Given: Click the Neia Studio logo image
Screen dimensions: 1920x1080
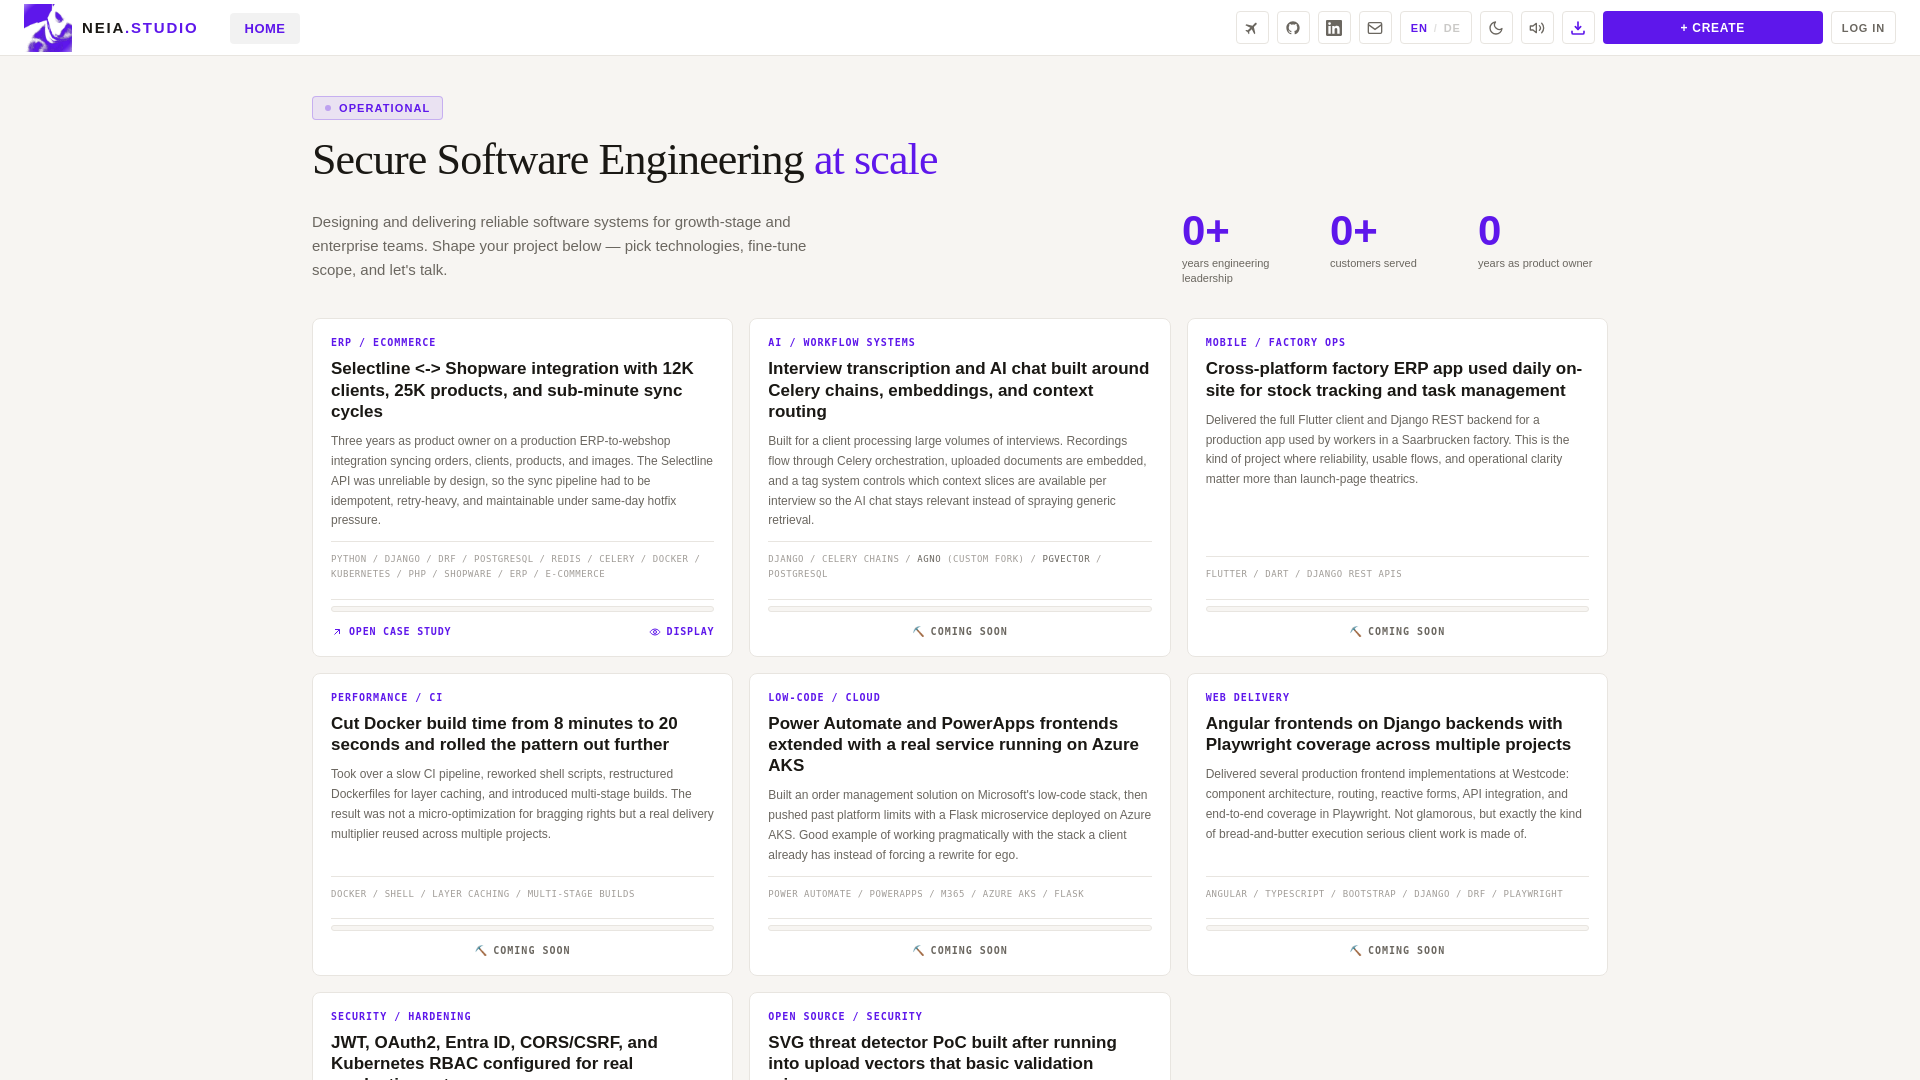Looking at the screenshot, I should pos(48,28).
